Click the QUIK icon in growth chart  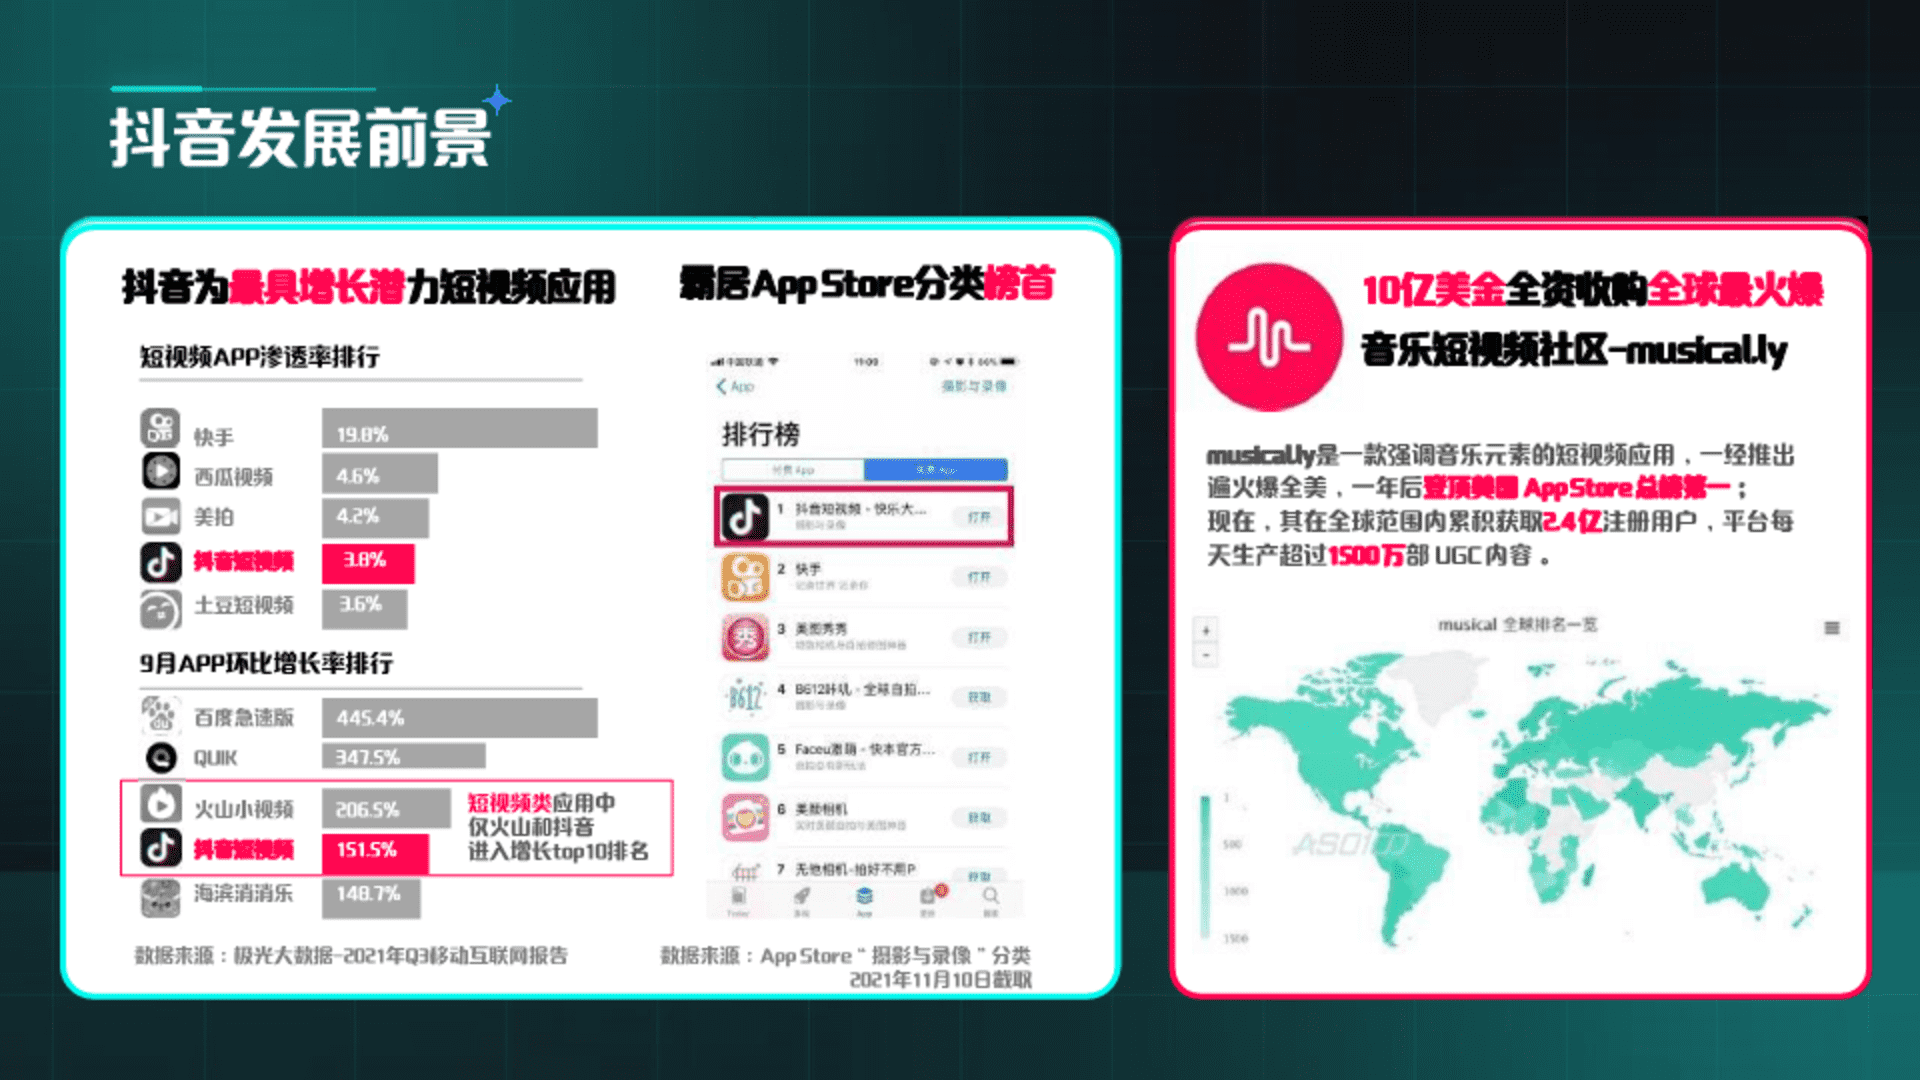click(x=161, y=758)
